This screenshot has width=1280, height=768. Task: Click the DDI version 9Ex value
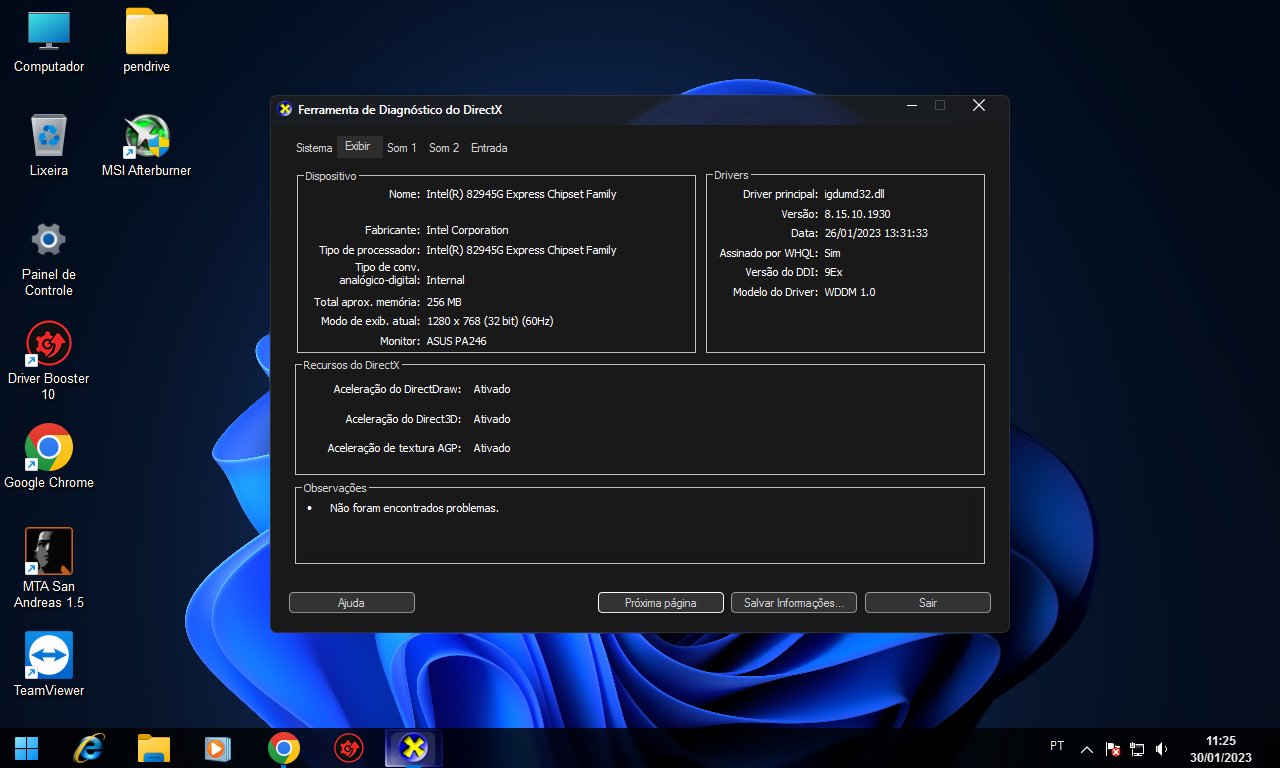click(833, 272)
